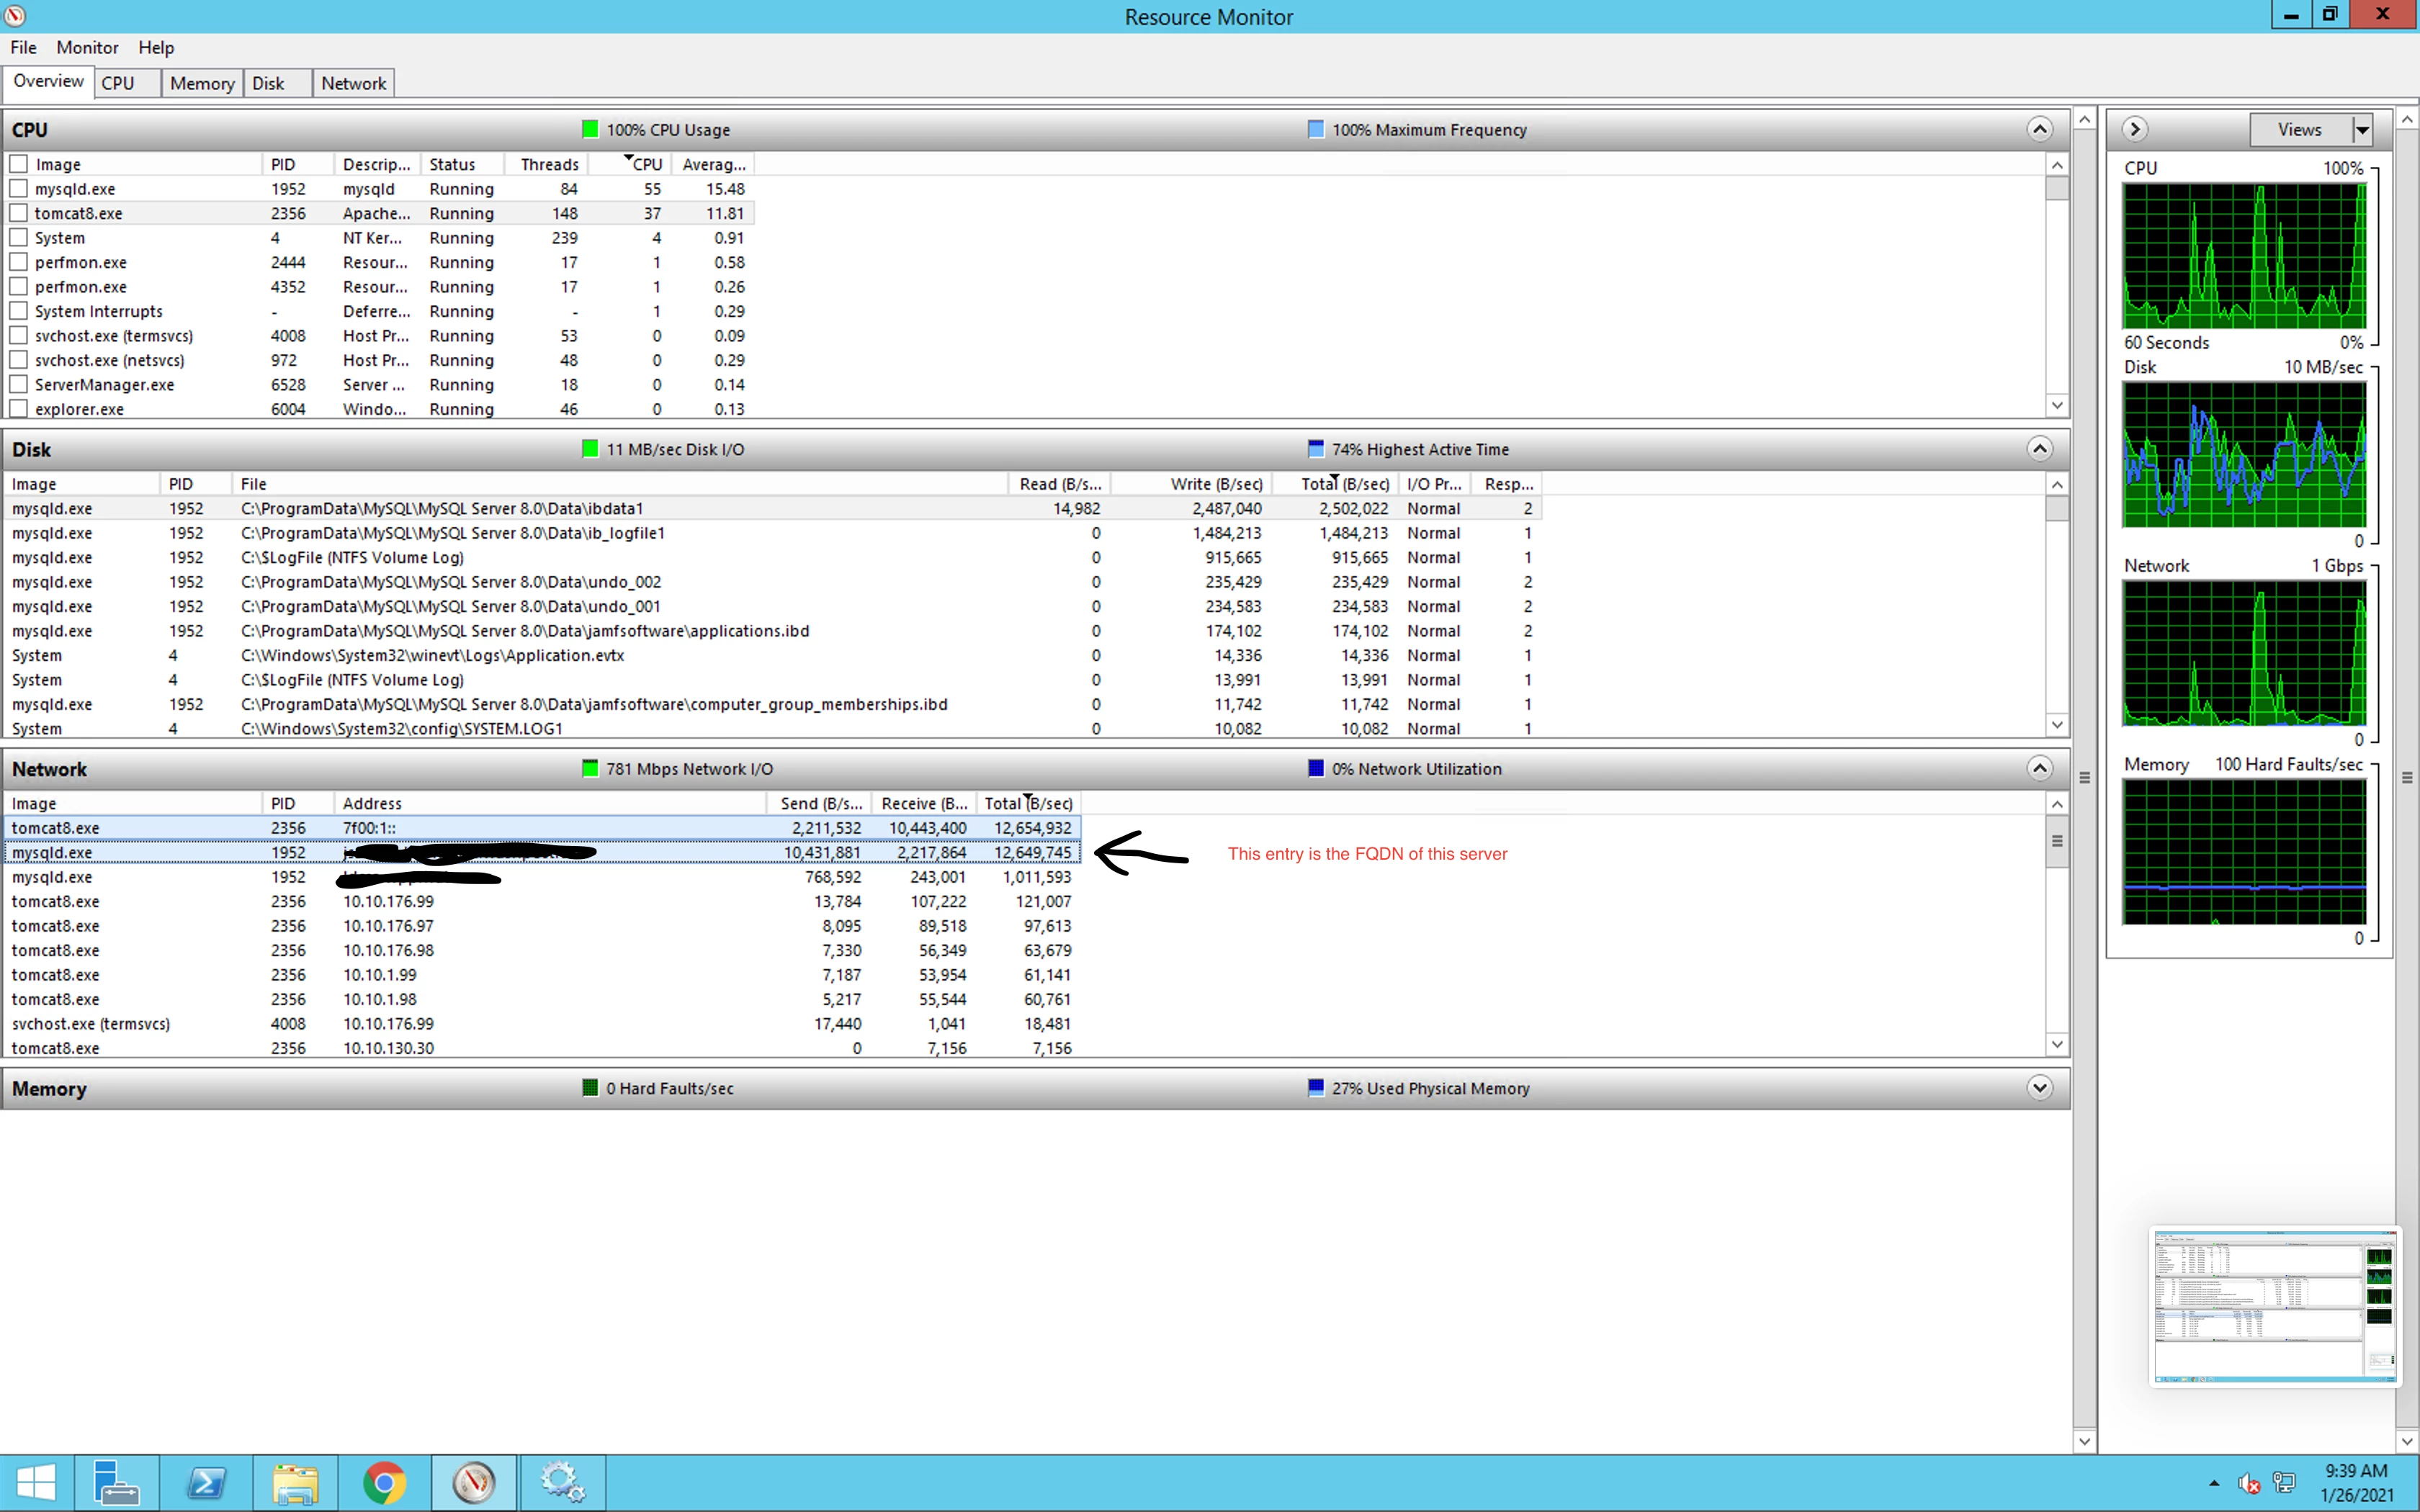This screenshot has width=2420, height=1512.
Task: Check the System process checkbox
Action: pos(18,237)
